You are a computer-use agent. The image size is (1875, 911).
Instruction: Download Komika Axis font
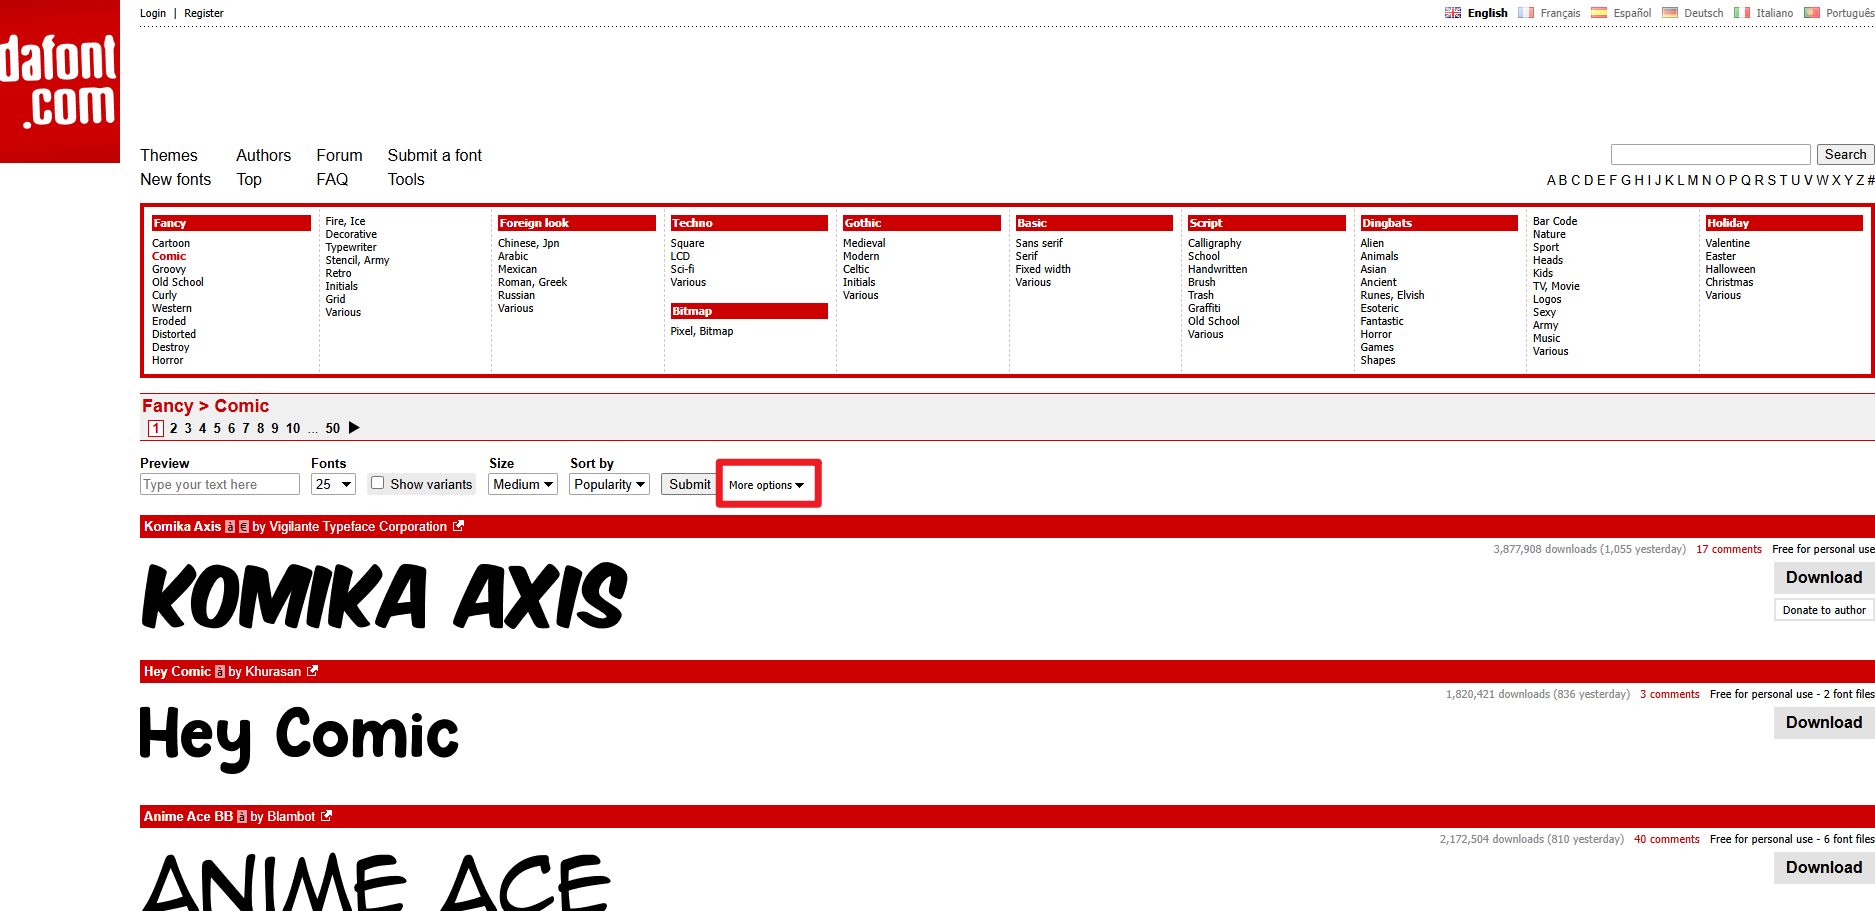[1824, 577]
